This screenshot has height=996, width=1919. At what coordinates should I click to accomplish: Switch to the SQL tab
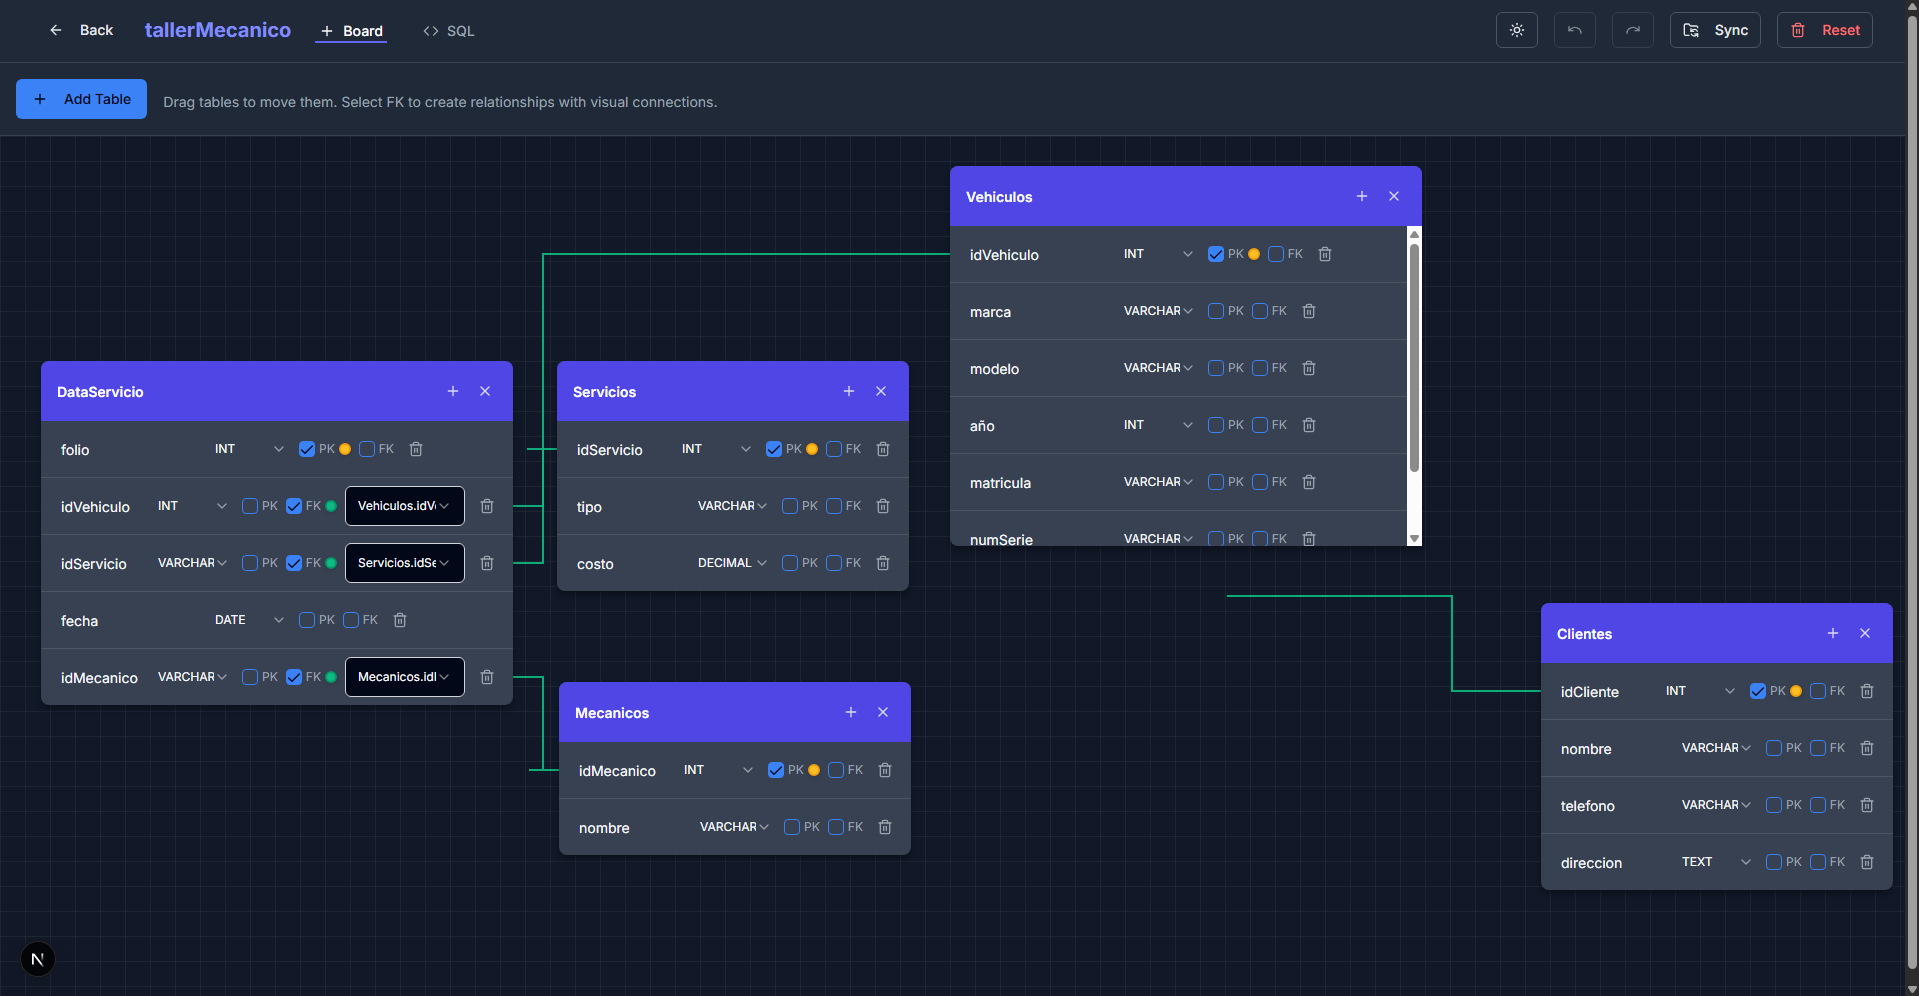pos(447,31)
